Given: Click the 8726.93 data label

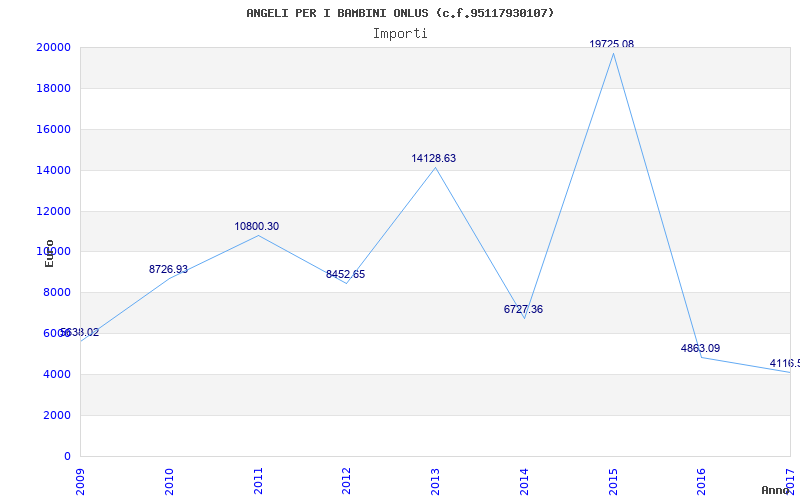Looking at the screenshot, I should point(168,269).
